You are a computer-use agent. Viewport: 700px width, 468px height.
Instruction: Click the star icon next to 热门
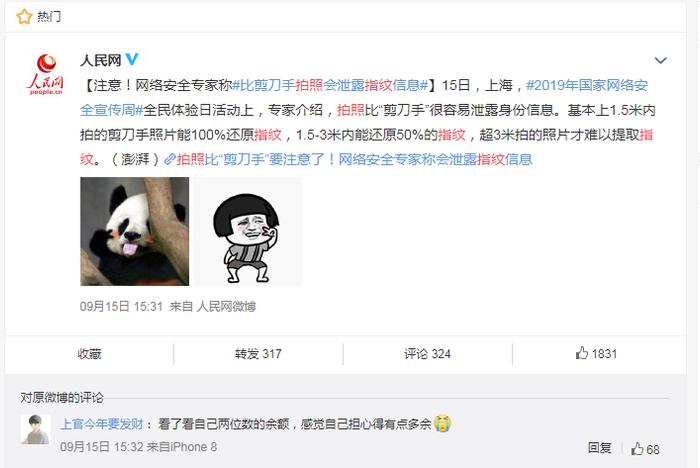coord(24,17)
